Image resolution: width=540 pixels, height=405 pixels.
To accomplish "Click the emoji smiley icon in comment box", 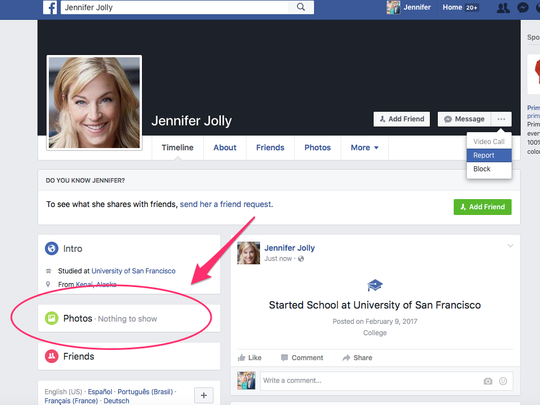I will click(503, 381).
